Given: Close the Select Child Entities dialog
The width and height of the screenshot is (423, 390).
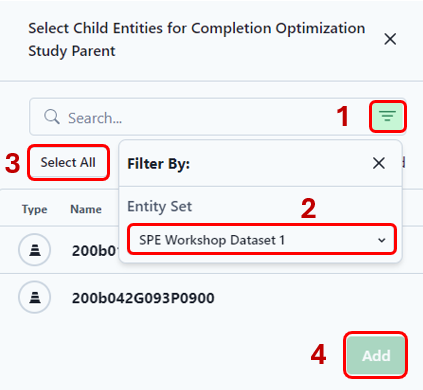Looking at the screenshot, I should tap(390, 39).
